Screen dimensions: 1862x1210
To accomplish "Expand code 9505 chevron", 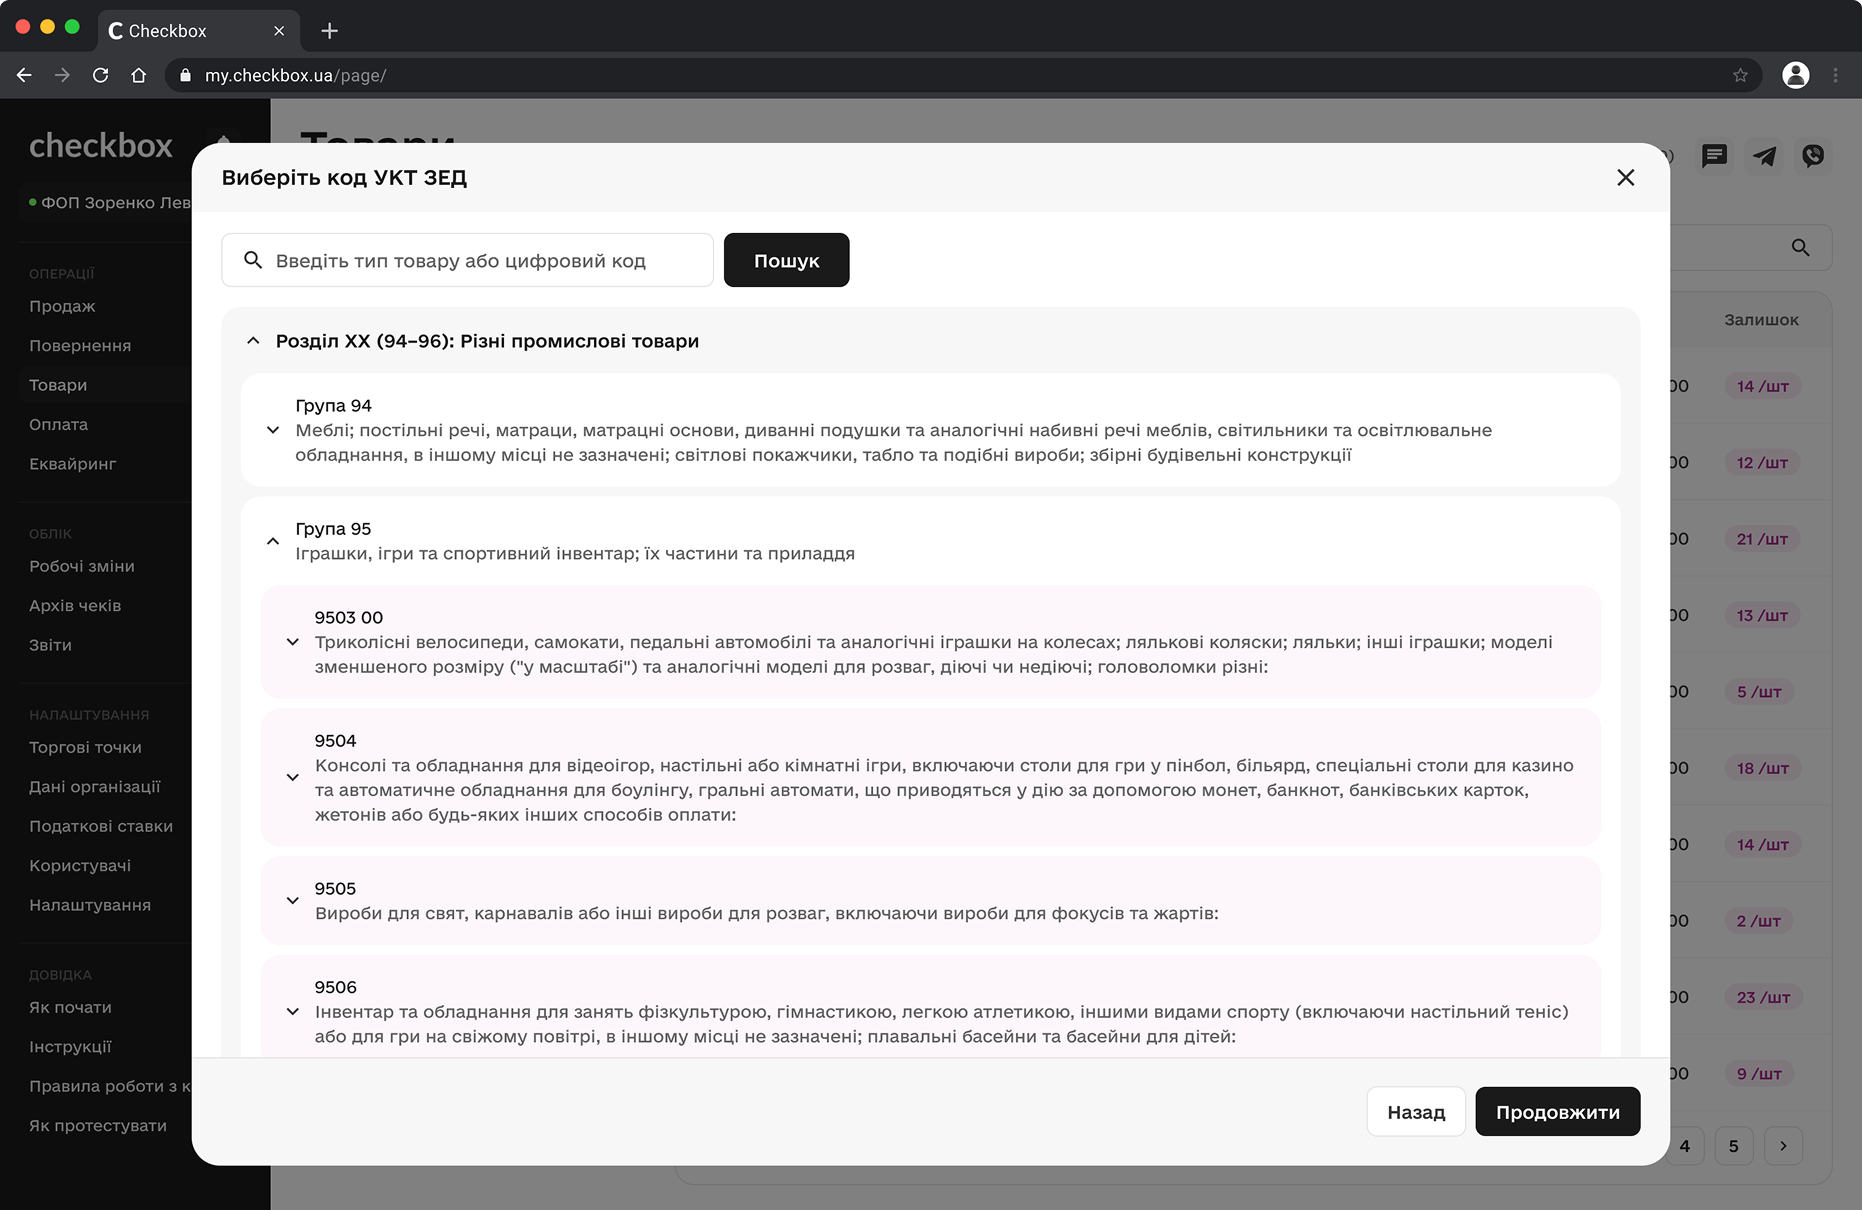I will click(293, 900).
